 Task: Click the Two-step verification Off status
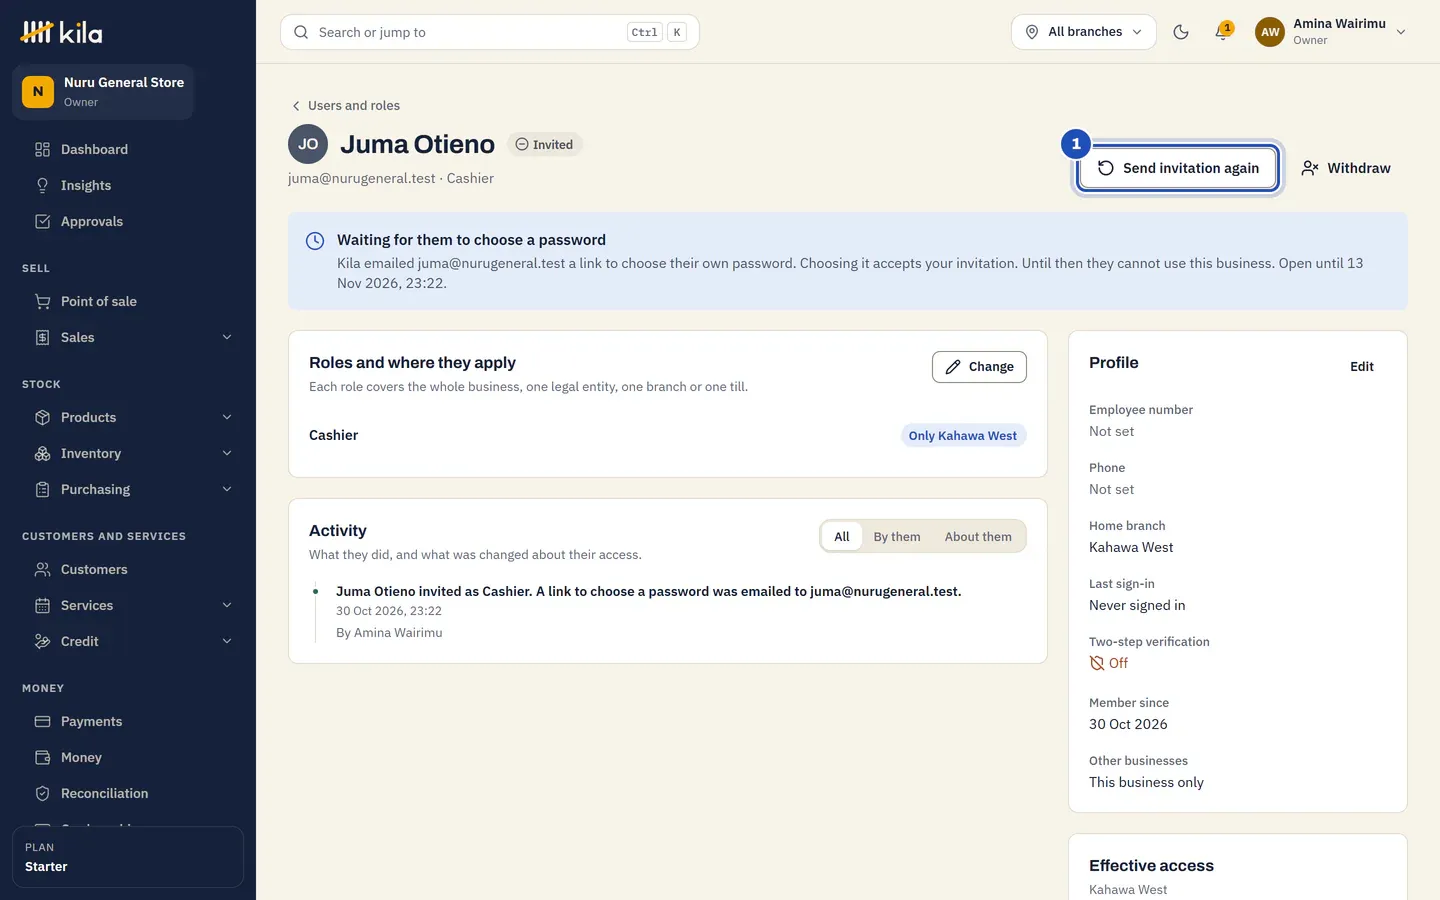tap(1109, 664)
